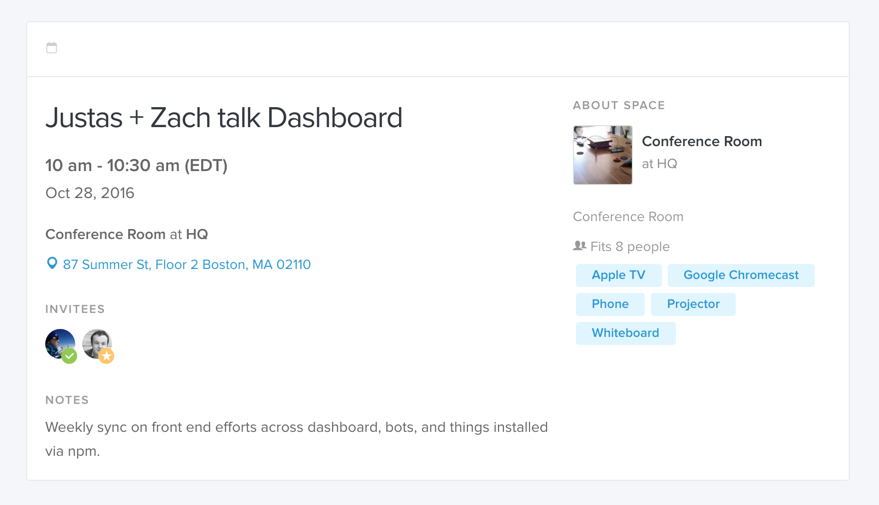The width and height of the screenshot is (879, 505).
Task: Select the first invitee avatar
Action: pos(60,344)
